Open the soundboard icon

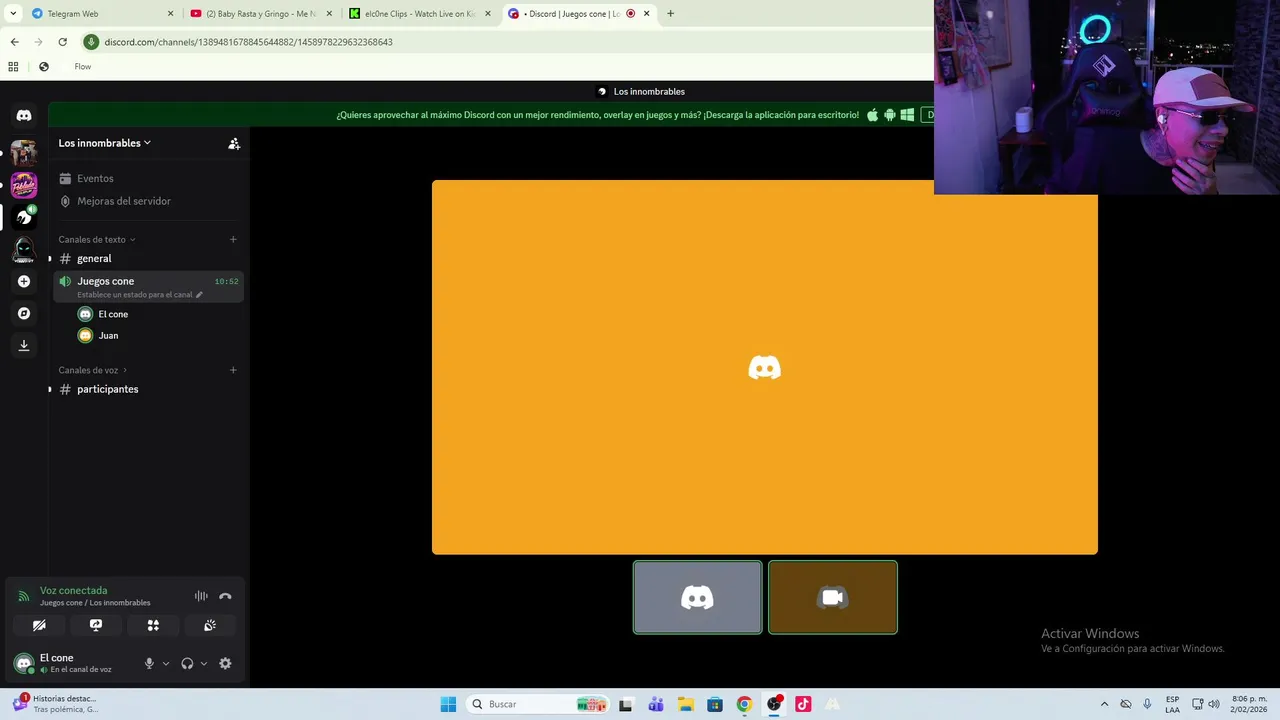(x=210, y=625)
